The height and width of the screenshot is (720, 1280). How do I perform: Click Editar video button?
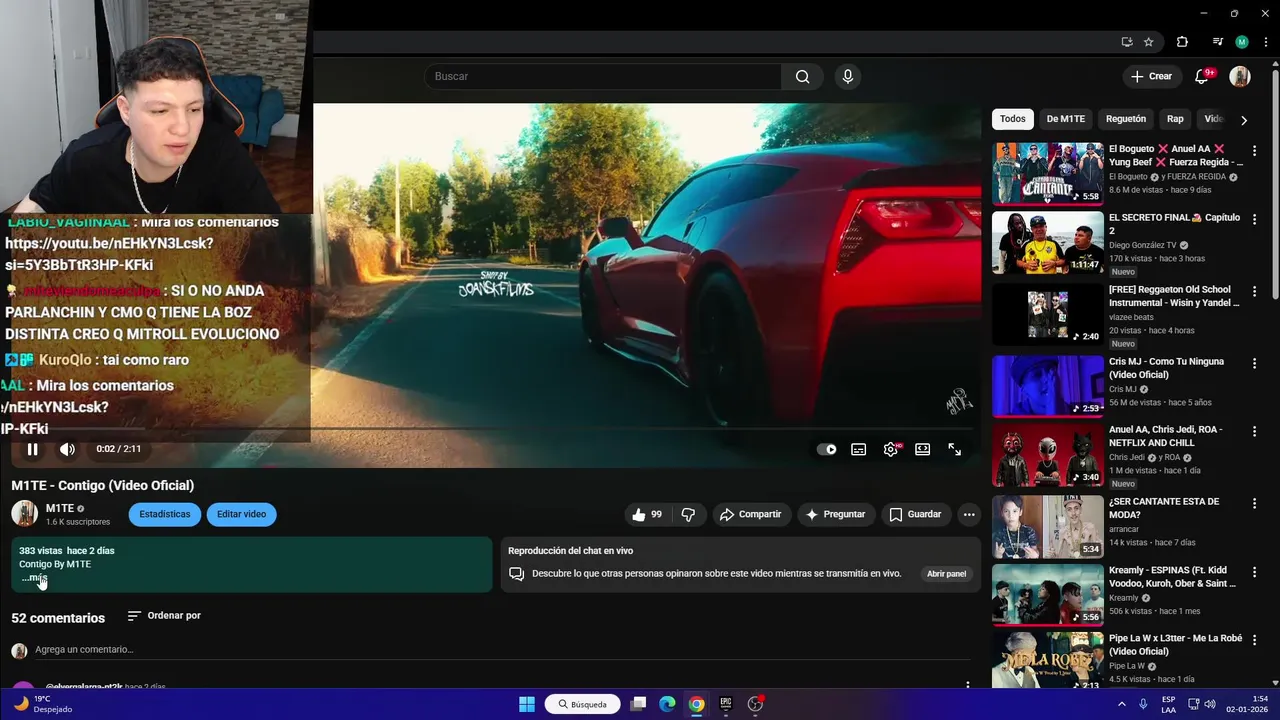point(241,515)
